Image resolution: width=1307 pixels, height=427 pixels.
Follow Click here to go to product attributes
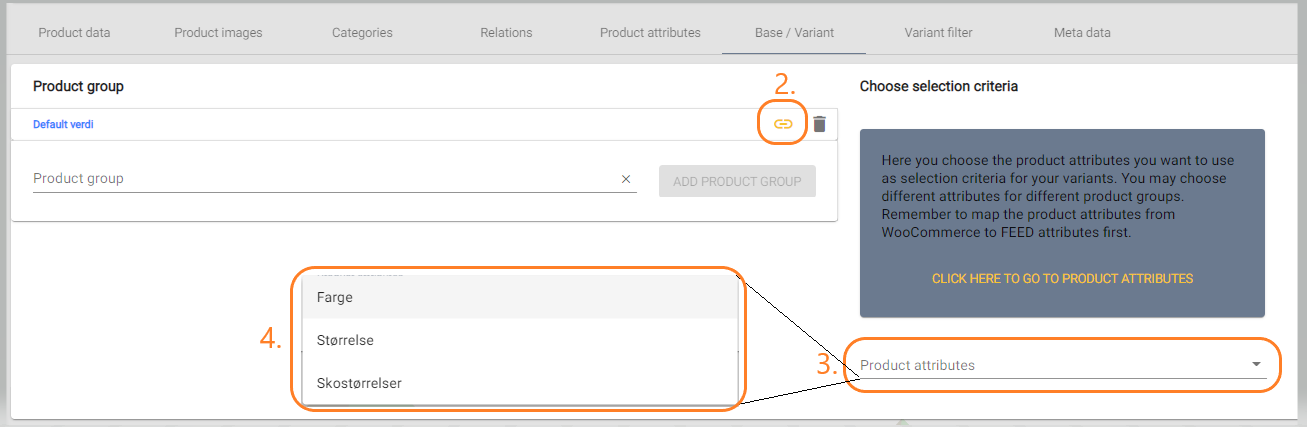(1062, 279)
